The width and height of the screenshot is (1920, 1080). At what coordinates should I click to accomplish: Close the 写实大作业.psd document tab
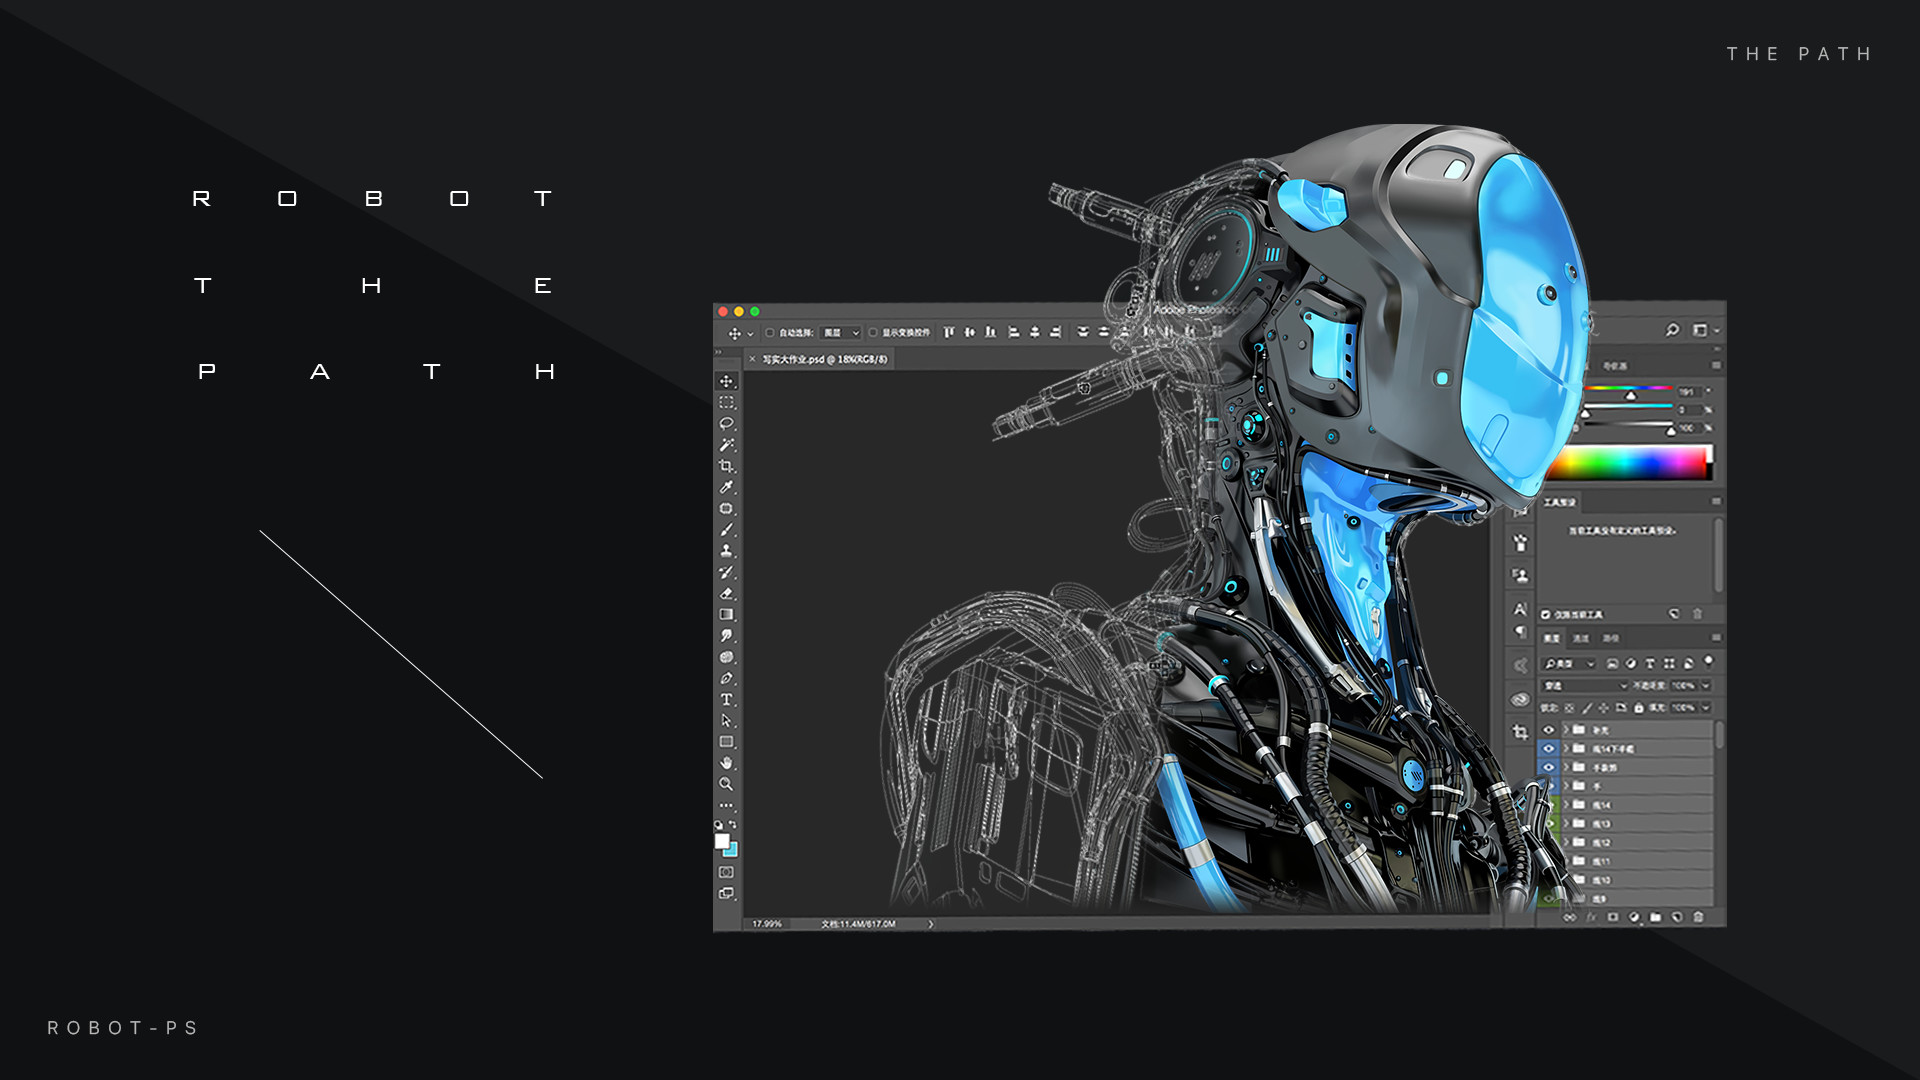coord(753,360)
